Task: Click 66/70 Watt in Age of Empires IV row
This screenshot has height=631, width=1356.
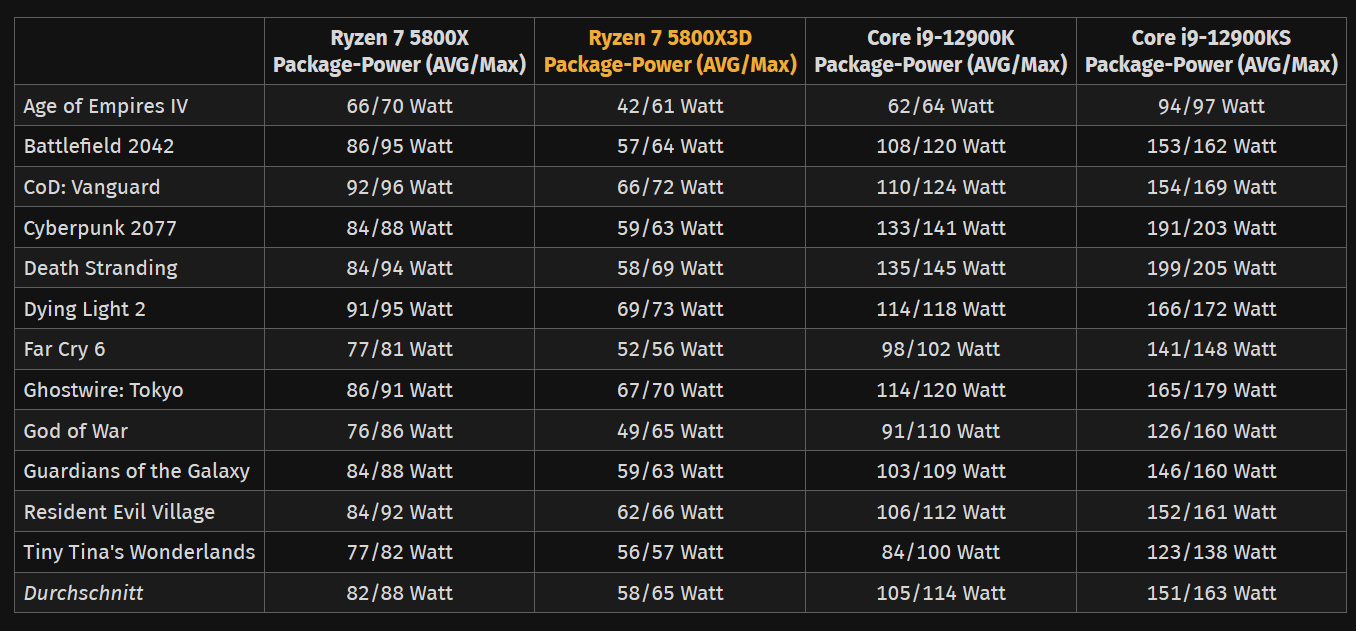Action: pos(400,106)
